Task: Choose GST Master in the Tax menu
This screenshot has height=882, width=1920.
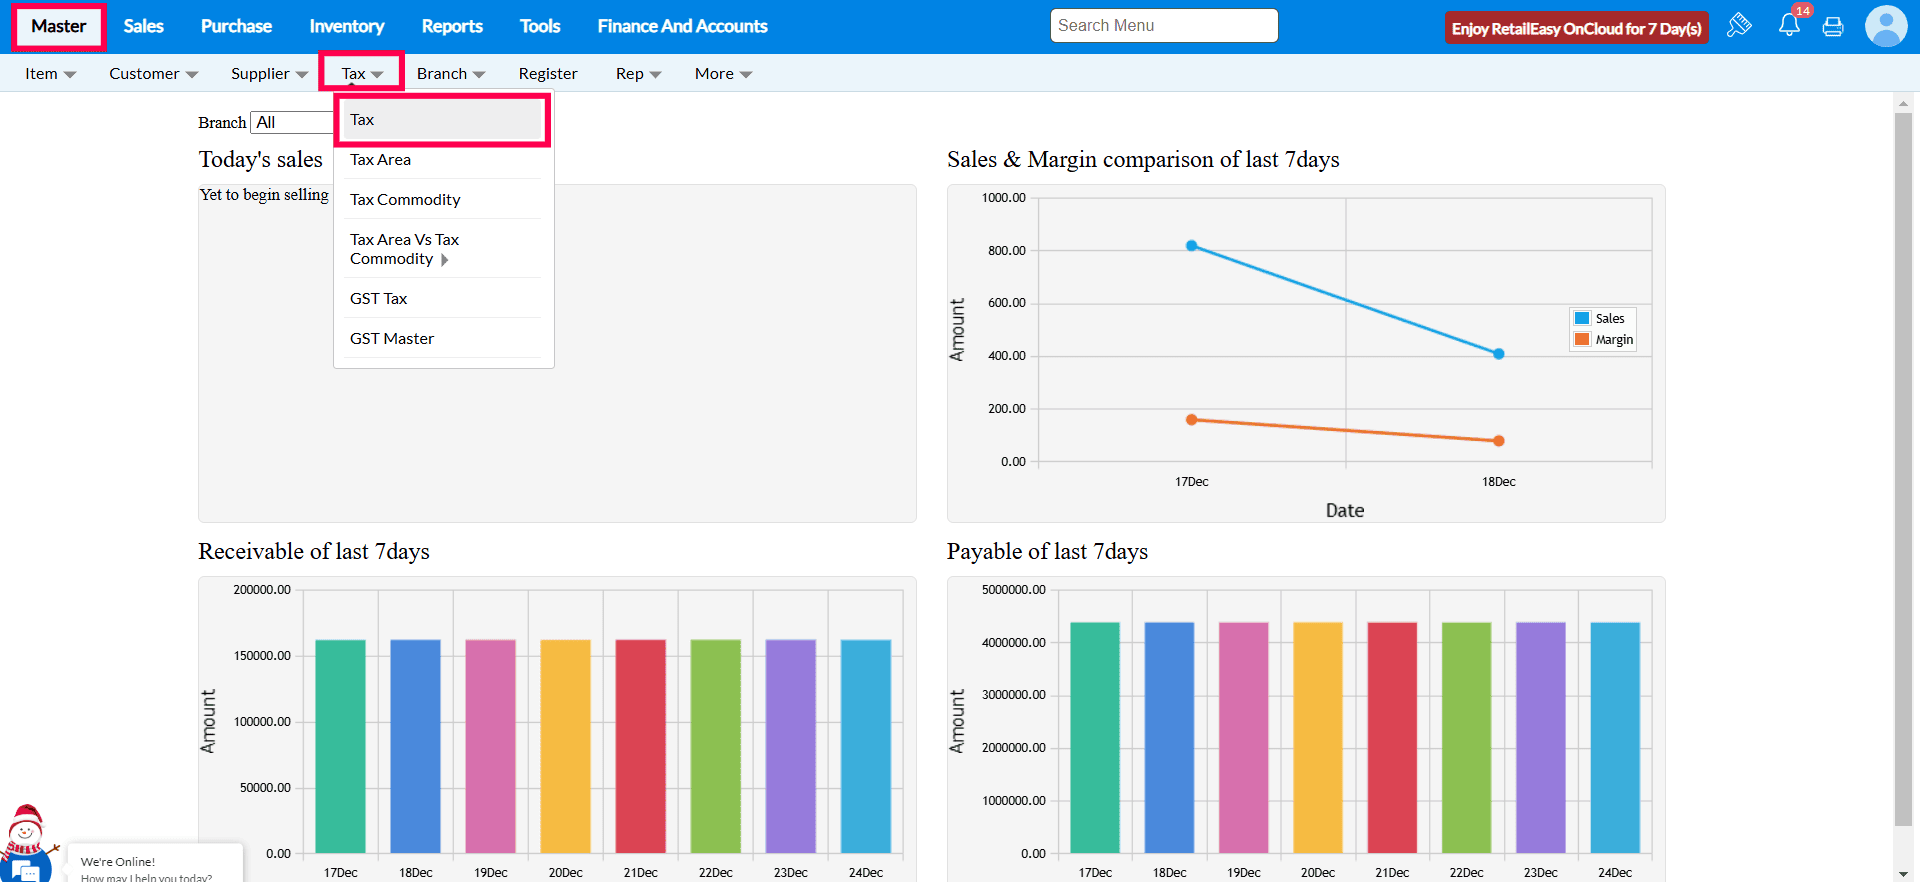Action: (x=392, y=339)
